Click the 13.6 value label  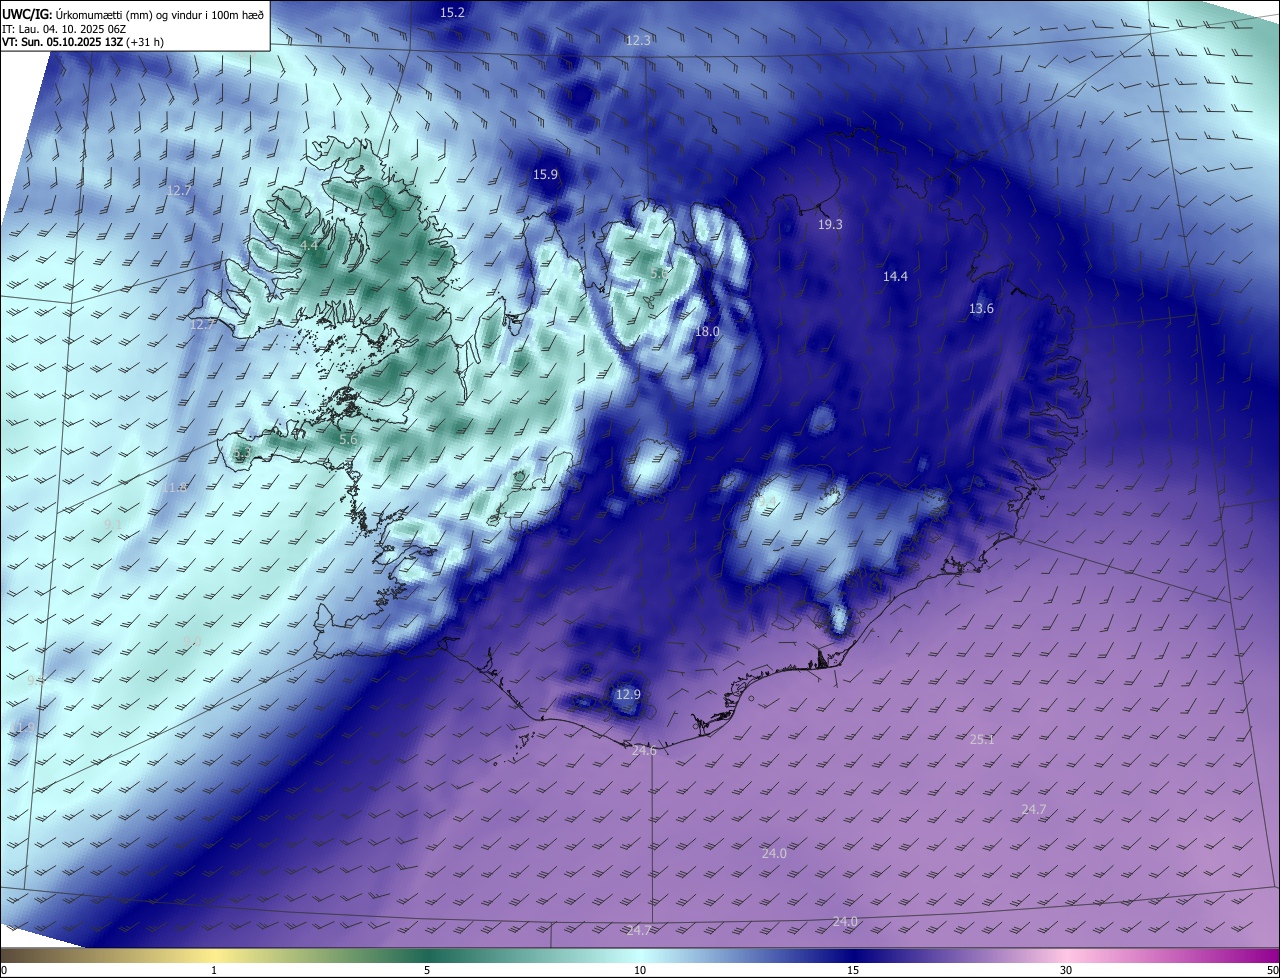981,309
